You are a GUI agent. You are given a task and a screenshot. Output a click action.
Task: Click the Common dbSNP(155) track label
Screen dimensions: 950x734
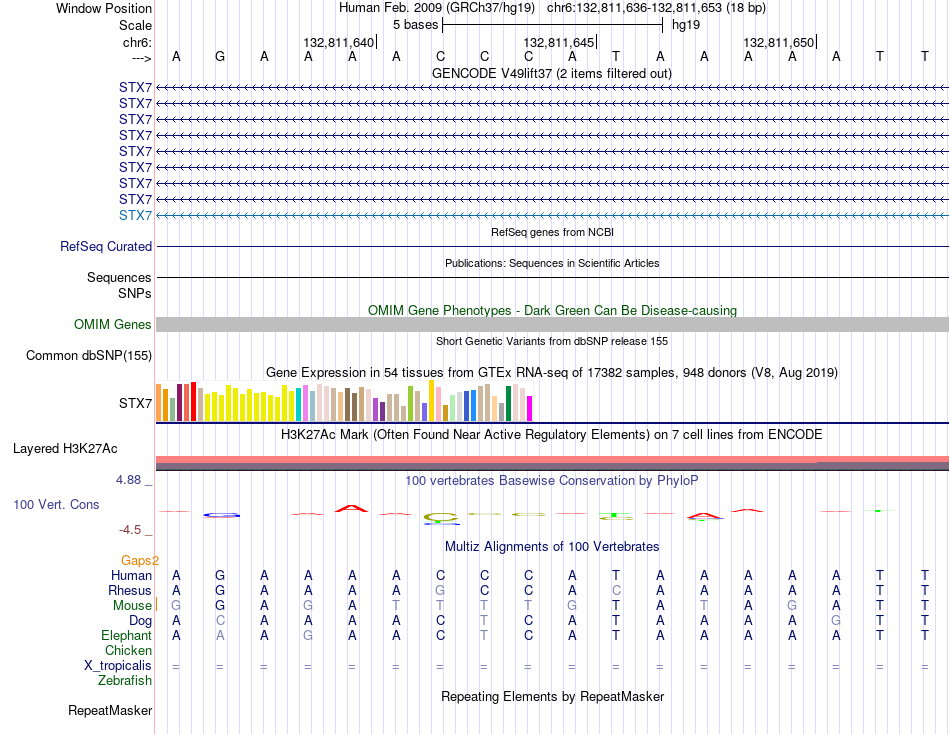89,355
